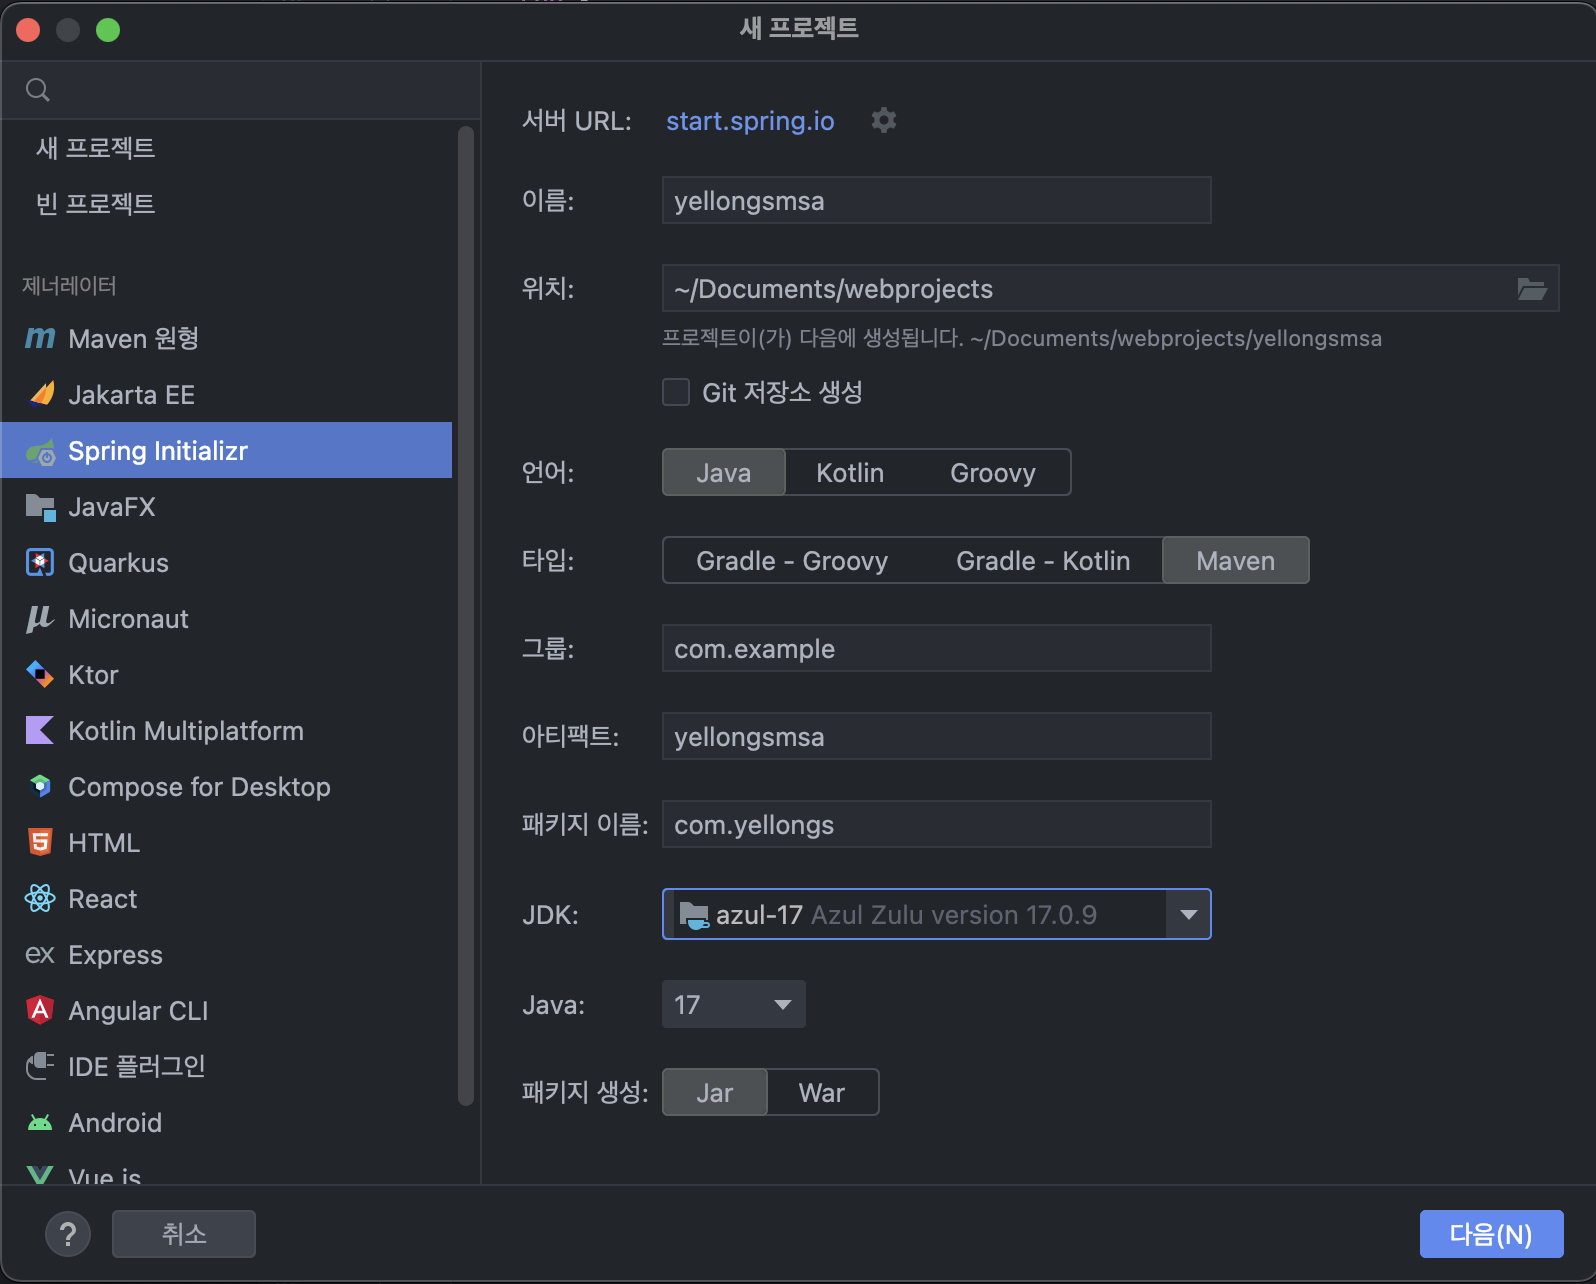This screenshot has height=1284, width=1596.
Task: Click the Ktor logo icon
Action: [x=40, y=675]
